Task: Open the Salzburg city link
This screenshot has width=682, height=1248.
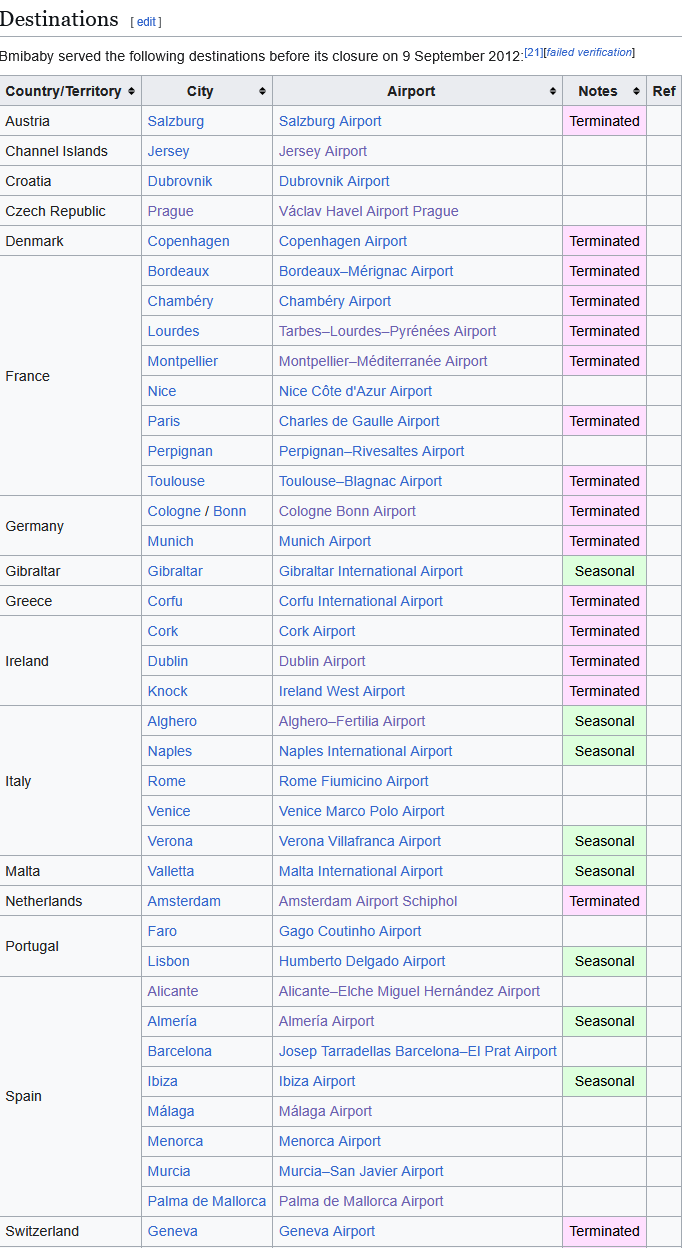Action: pos(175,121)
